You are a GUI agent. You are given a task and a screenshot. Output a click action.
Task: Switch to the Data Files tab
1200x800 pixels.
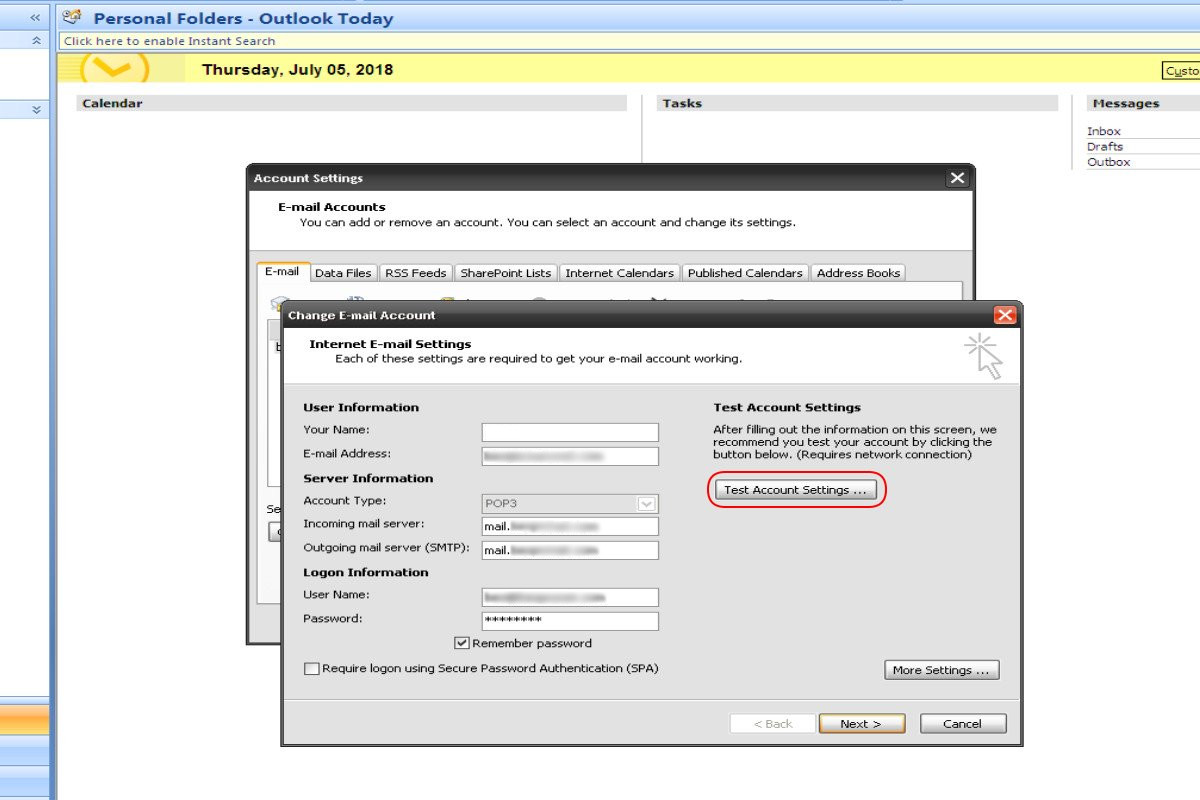[x=343, y=273]
